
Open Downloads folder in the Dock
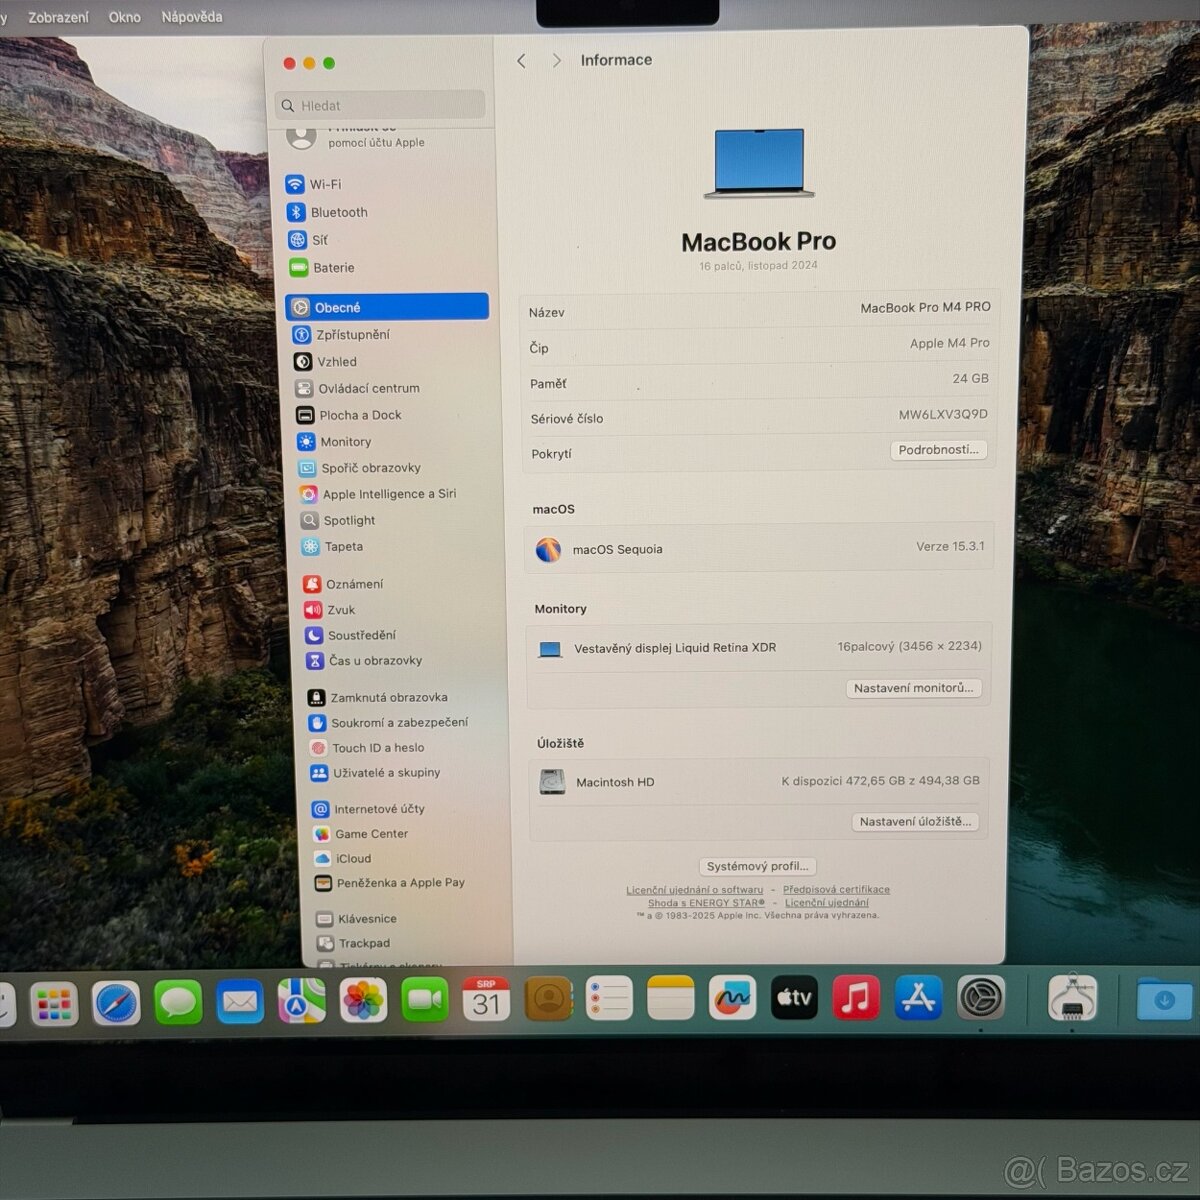(1164, 999)
